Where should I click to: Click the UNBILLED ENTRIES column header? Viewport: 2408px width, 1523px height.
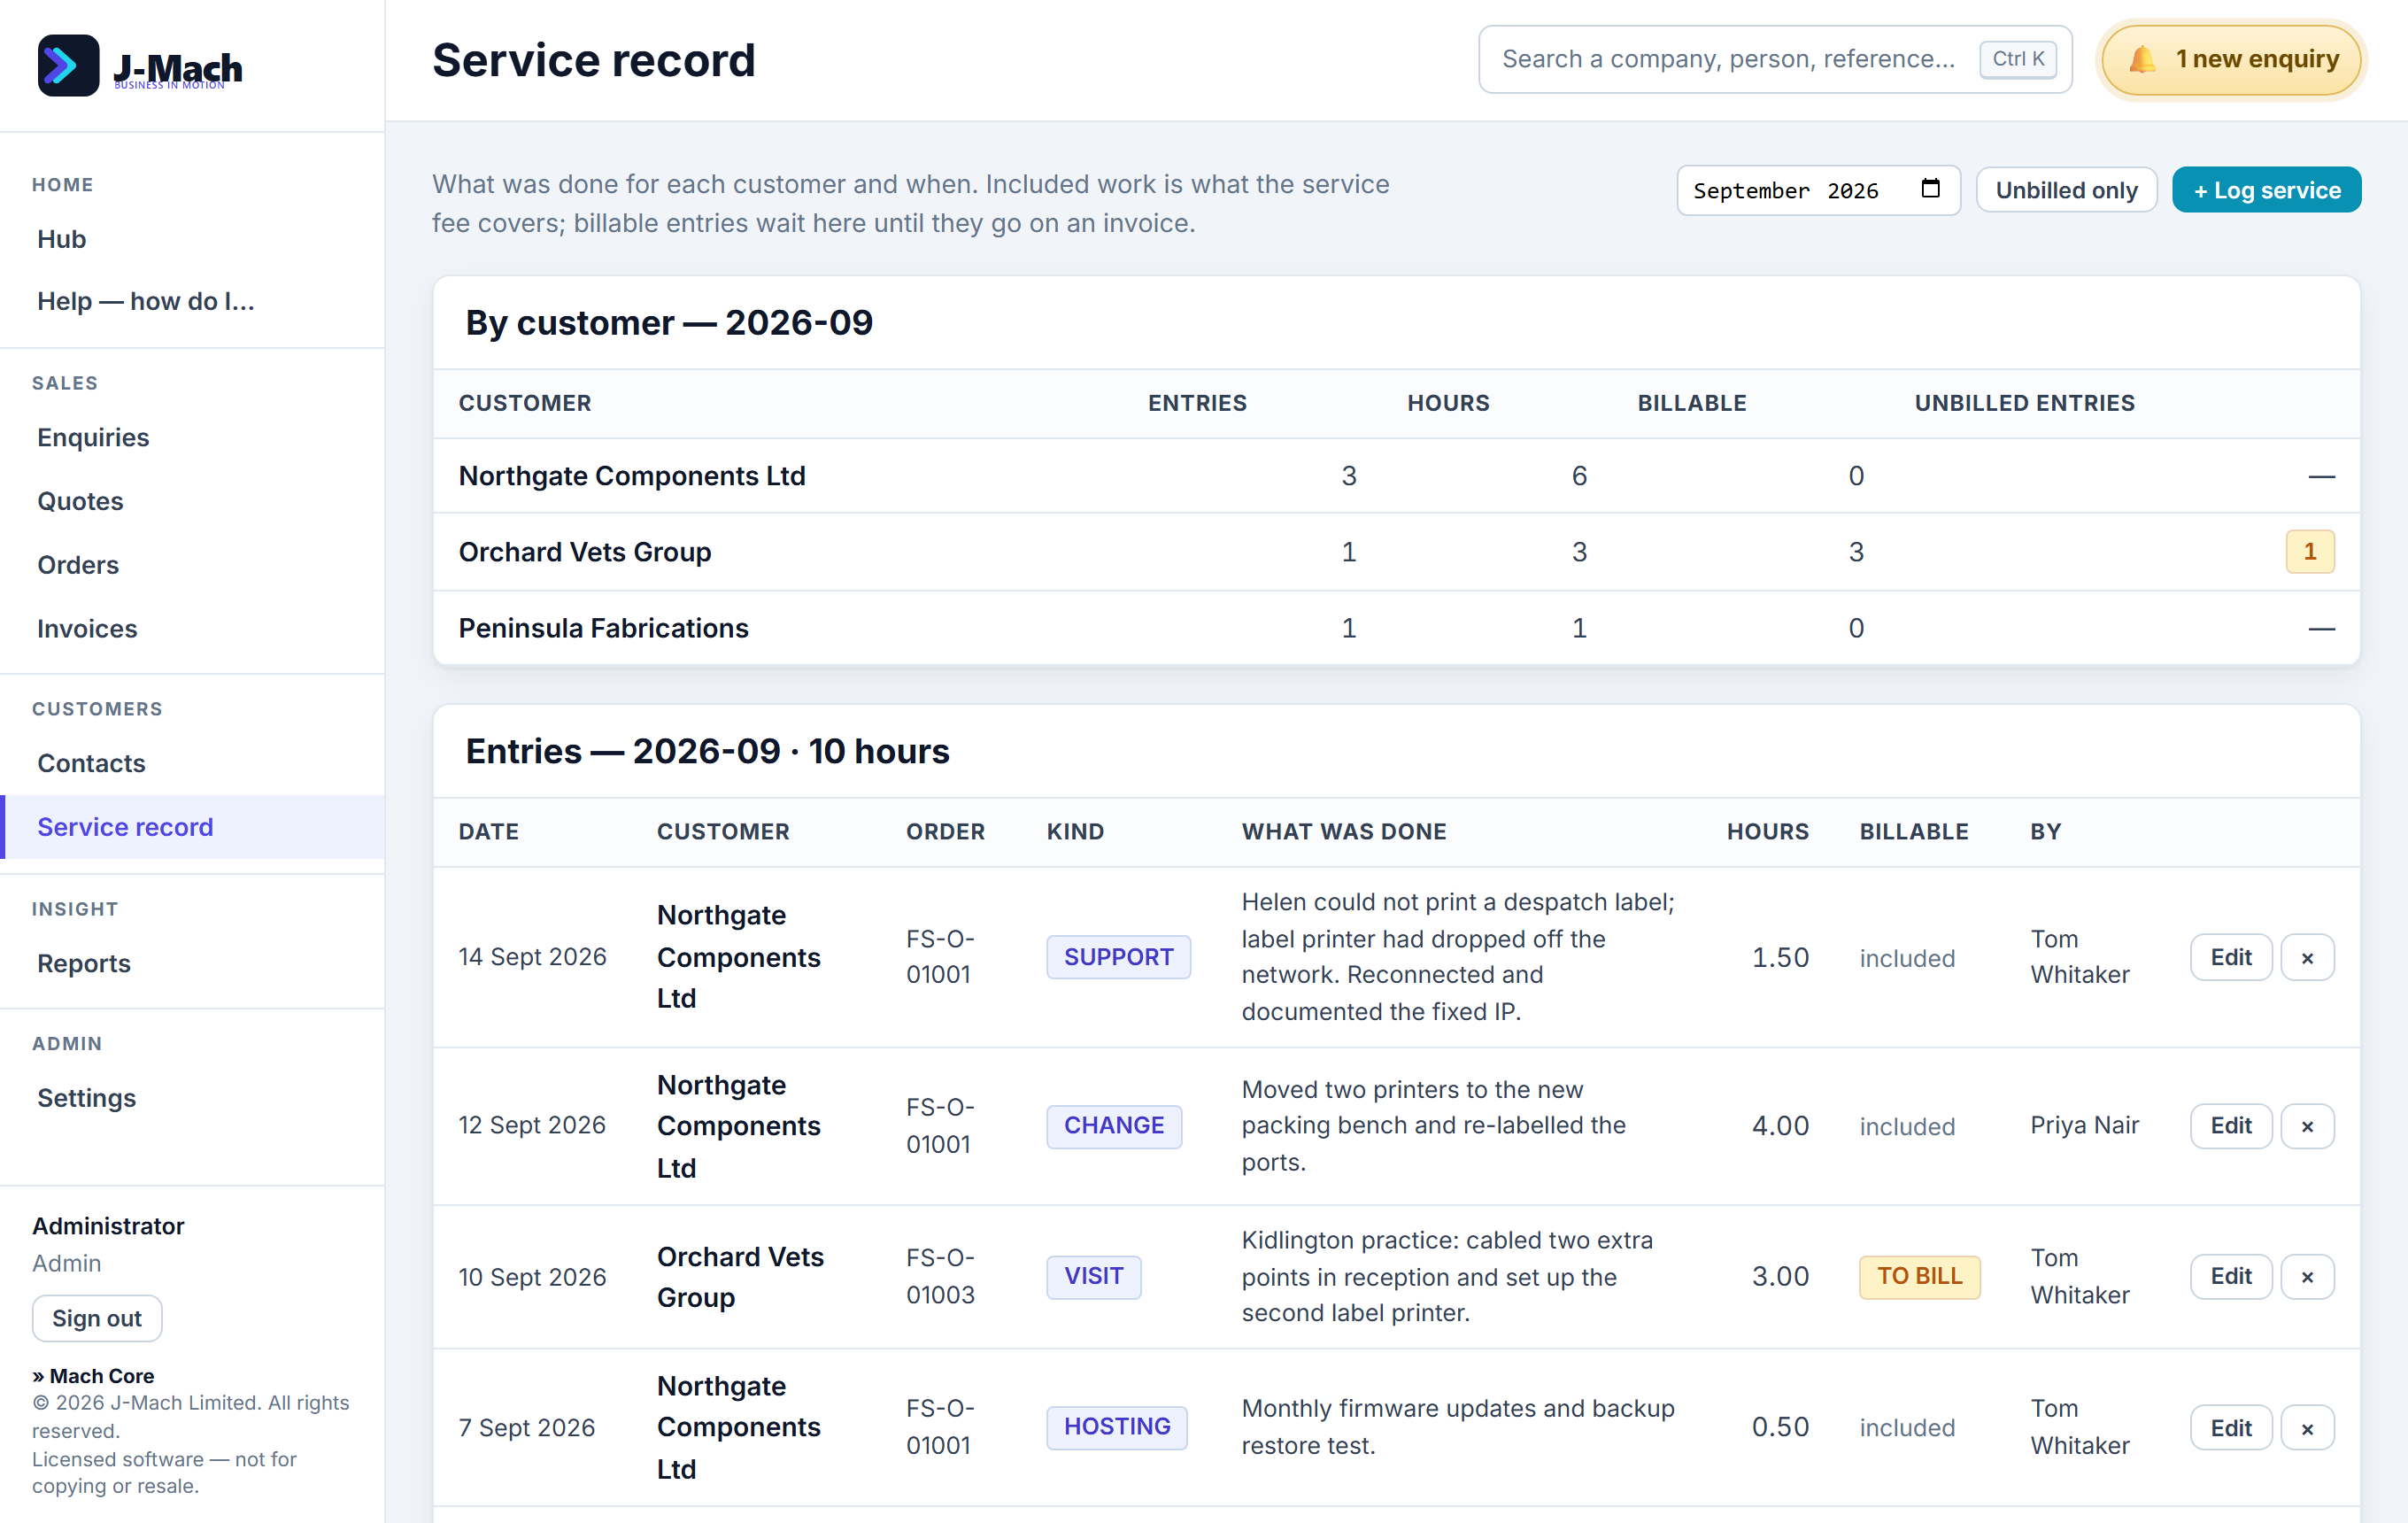[2024, 403]
